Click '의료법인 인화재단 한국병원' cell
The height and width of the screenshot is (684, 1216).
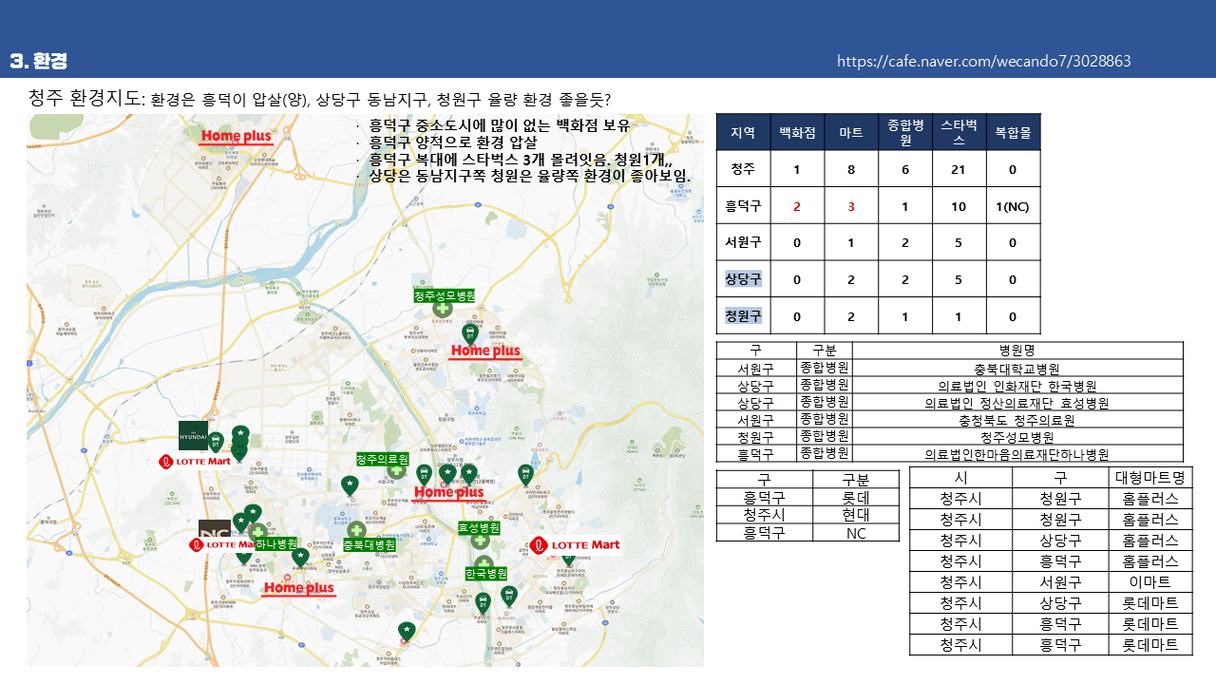pos(1017,385)
